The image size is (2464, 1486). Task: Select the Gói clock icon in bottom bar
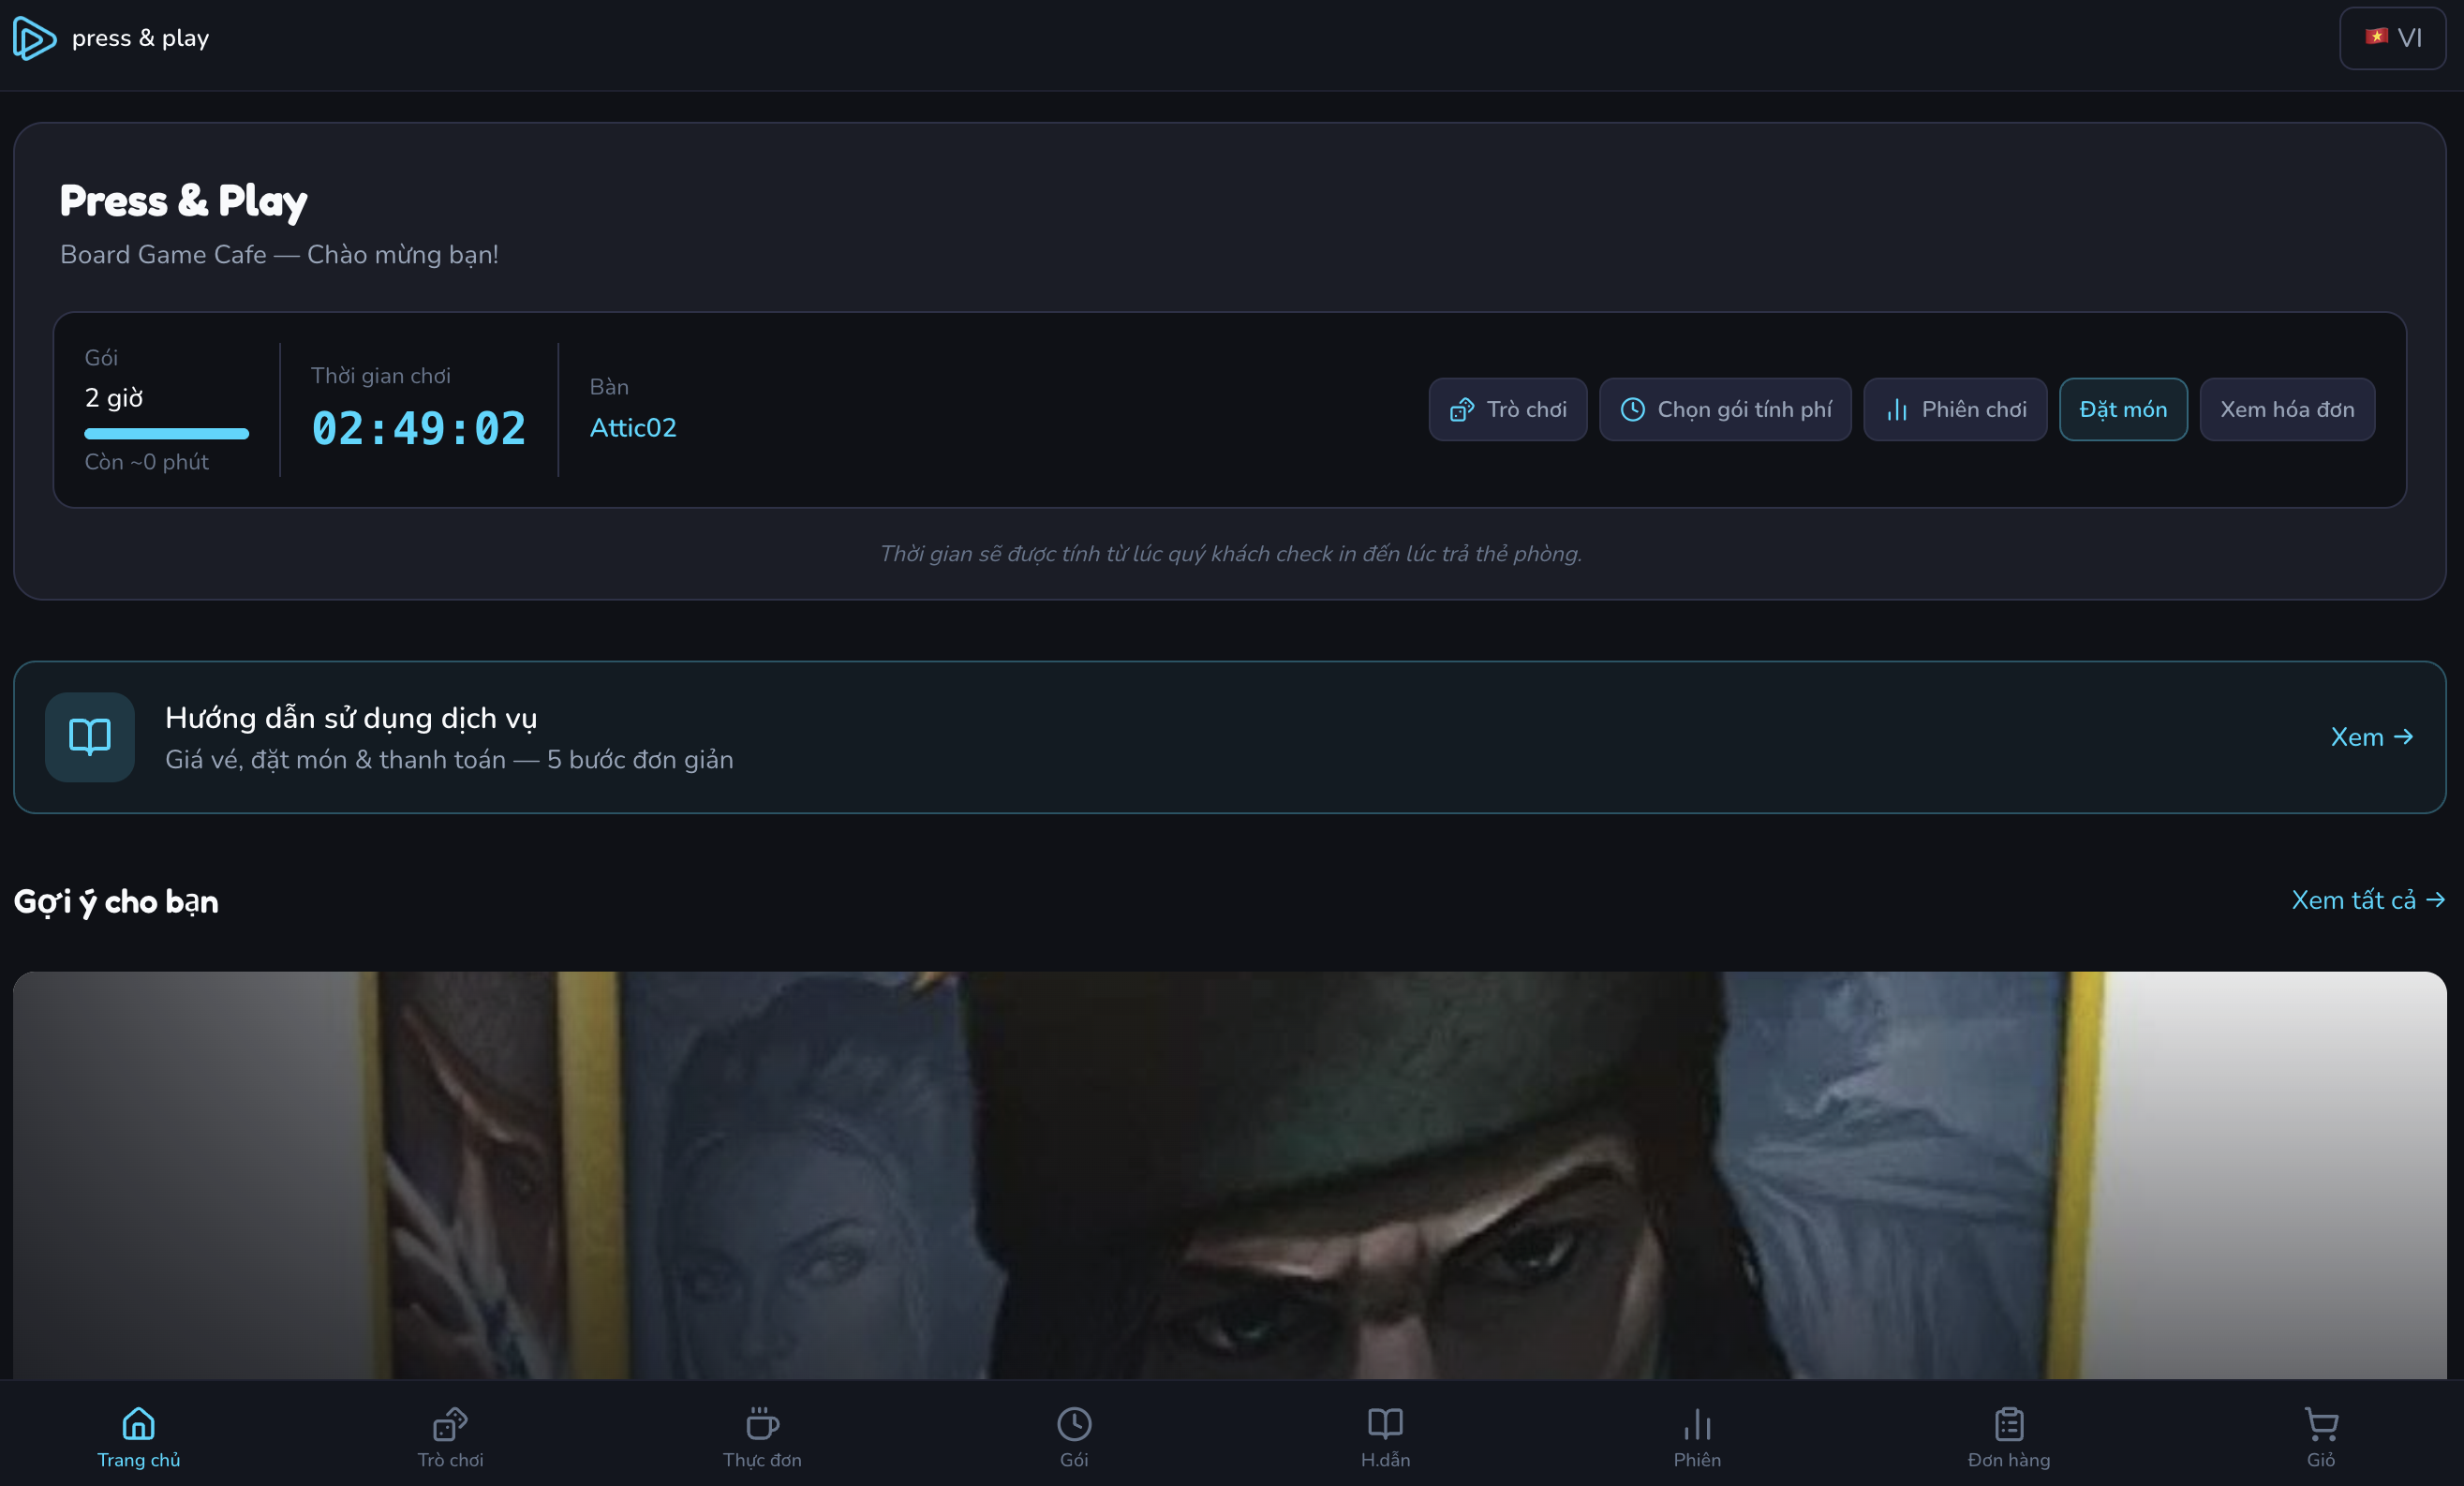[1074, 1423]
